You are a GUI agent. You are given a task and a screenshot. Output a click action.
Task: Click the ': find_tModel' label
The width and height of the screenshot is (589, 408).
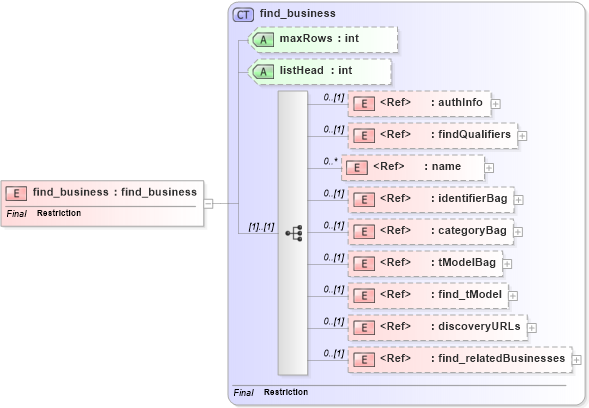466,294
